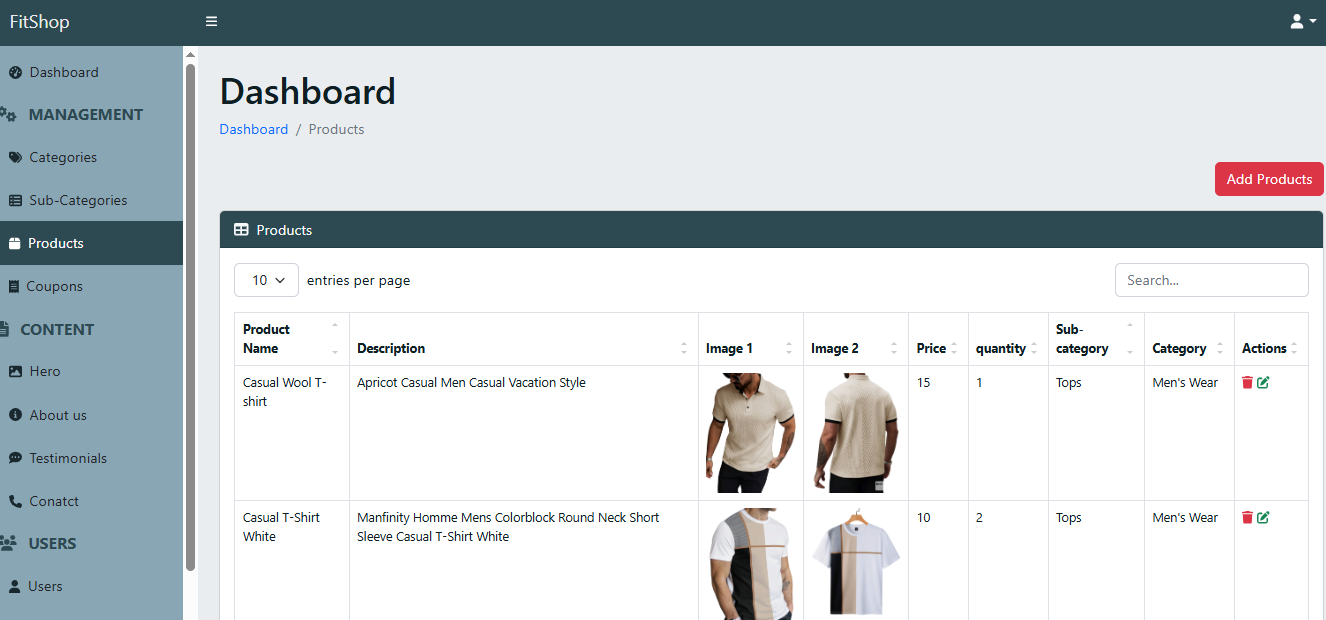The width and height of the screenshot is (1326, 620).
Task: Follow the Dashboard breadcrumb link
Action: tap(253, 130)
